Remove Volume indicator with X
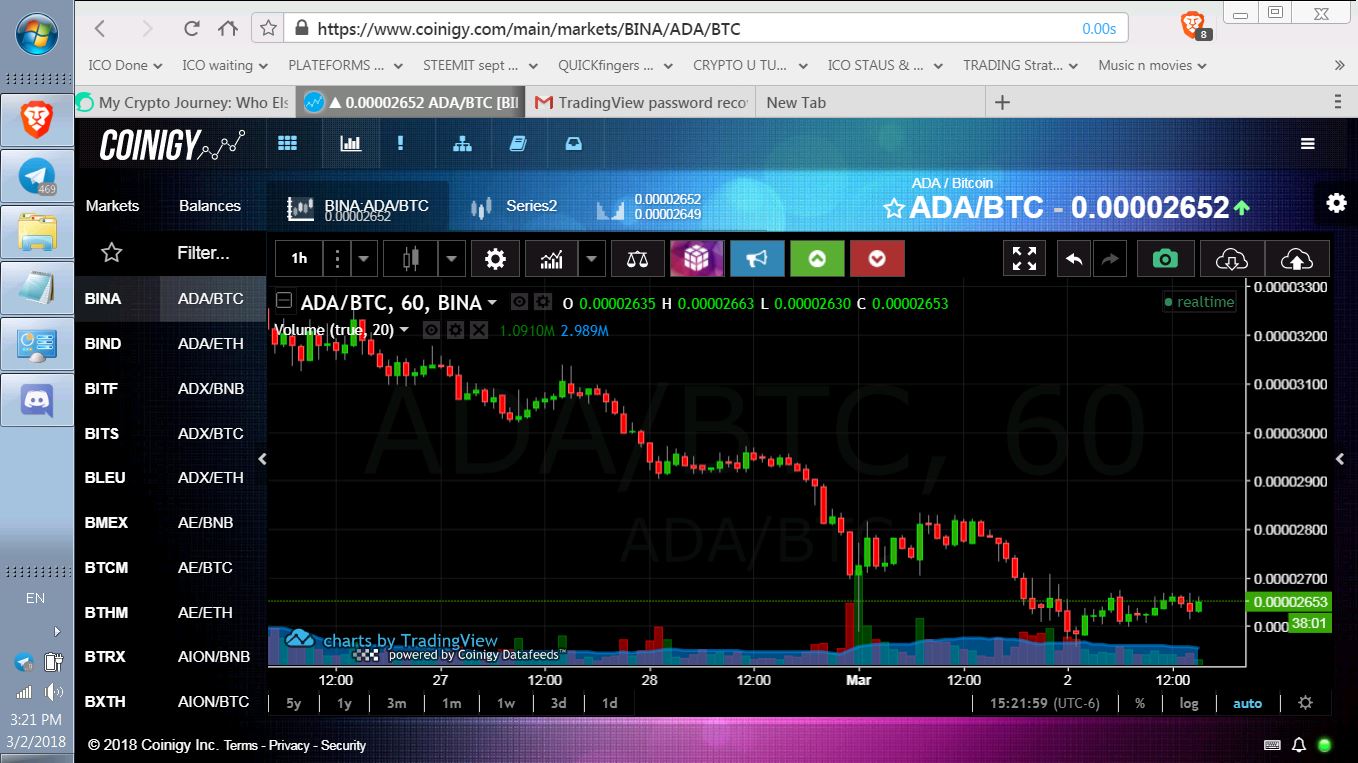Image resolution: width=1358 pixels, height=763 pixels. tap(479, 329)
